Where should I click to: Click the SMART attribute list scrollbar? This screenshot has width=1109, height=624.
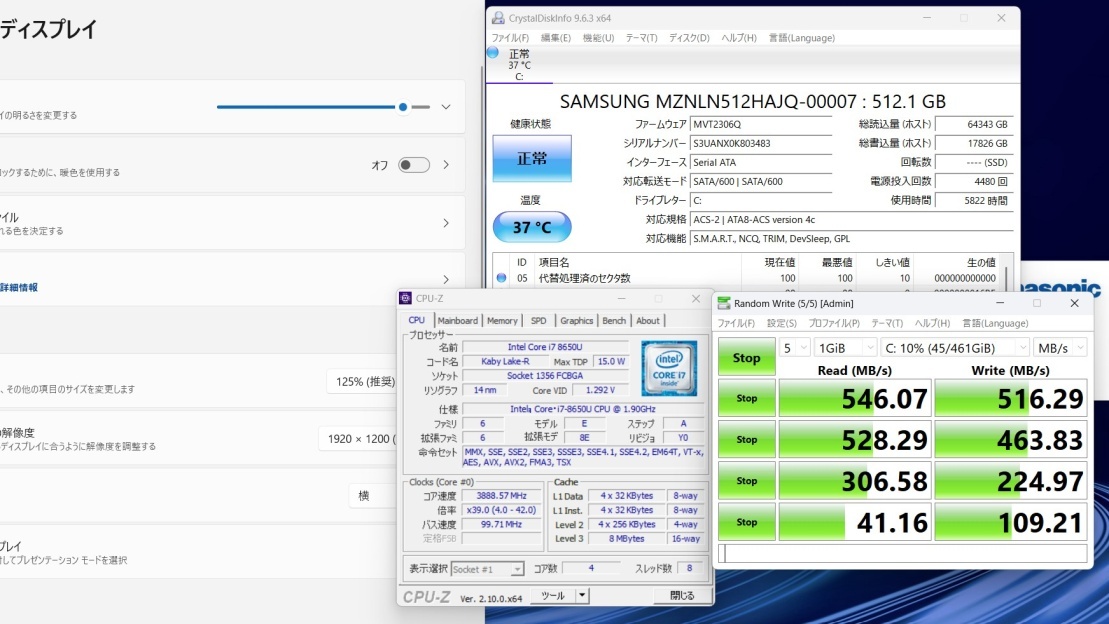click(x=1007, y=277)
